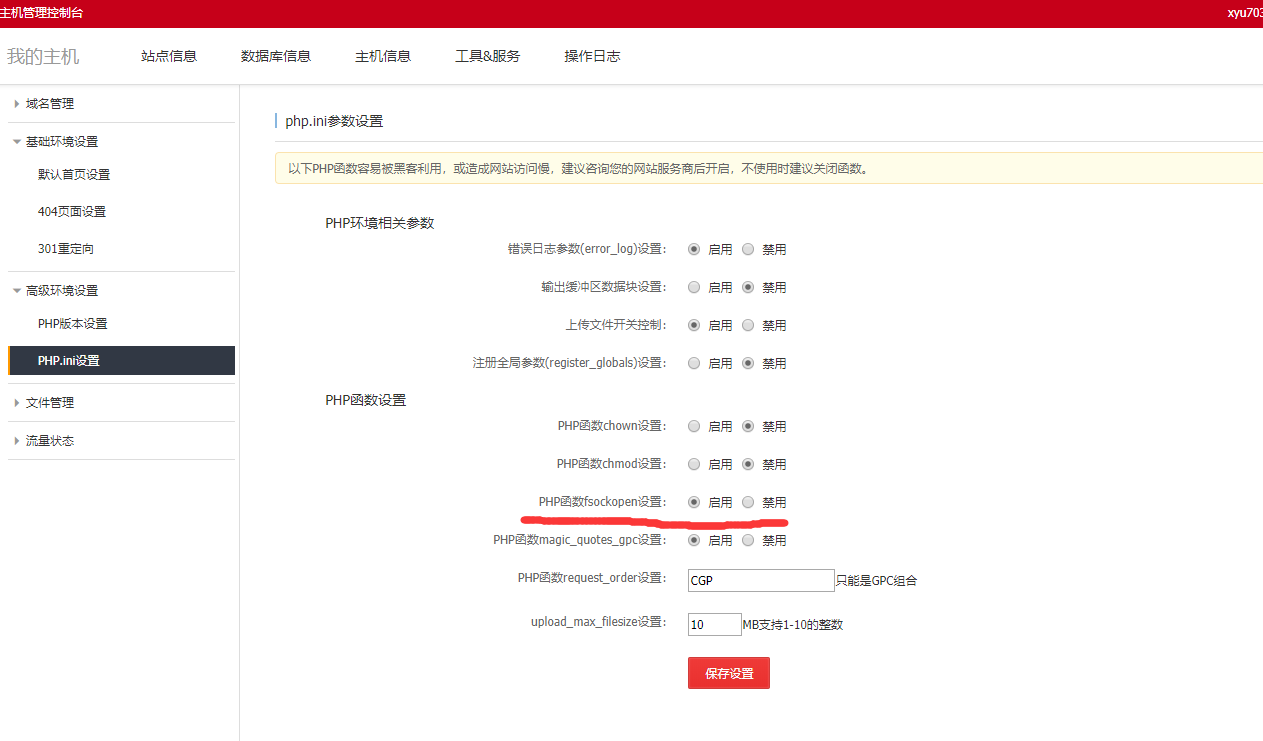The height and width of the screenshot is (741, 1263).
Task: Enable the PHP函数chown setting
Action: [694, 426]
